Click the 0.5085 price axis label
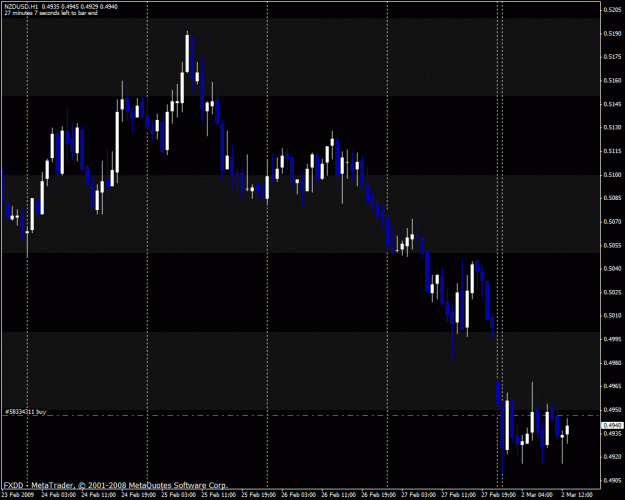The width and height of the screenshot is (625, 500). point(613,198)
